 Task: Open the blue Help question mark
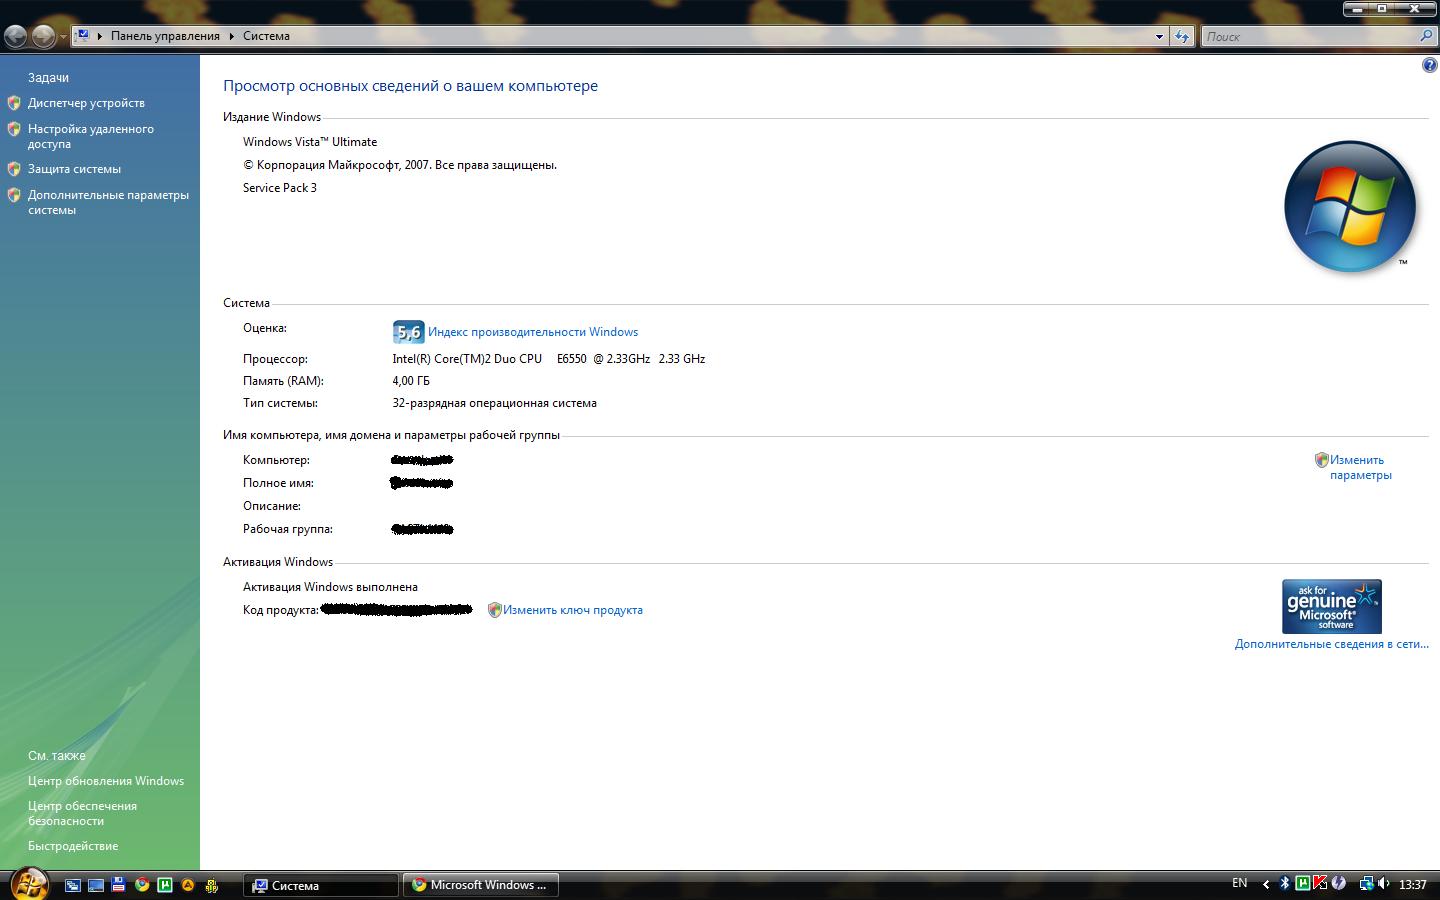1429,66
